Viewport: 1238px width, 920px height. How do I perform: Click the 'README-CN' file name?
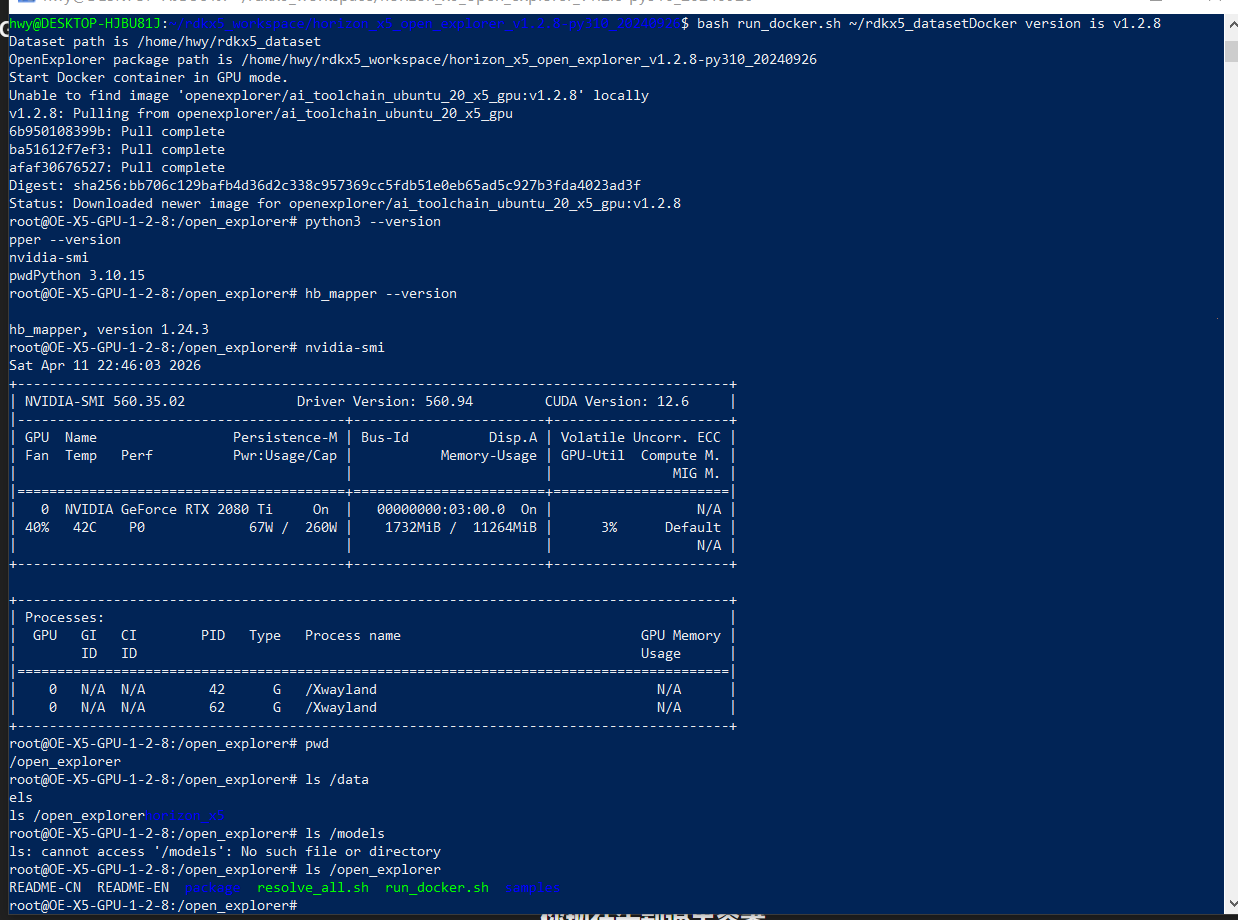(45, 887)
